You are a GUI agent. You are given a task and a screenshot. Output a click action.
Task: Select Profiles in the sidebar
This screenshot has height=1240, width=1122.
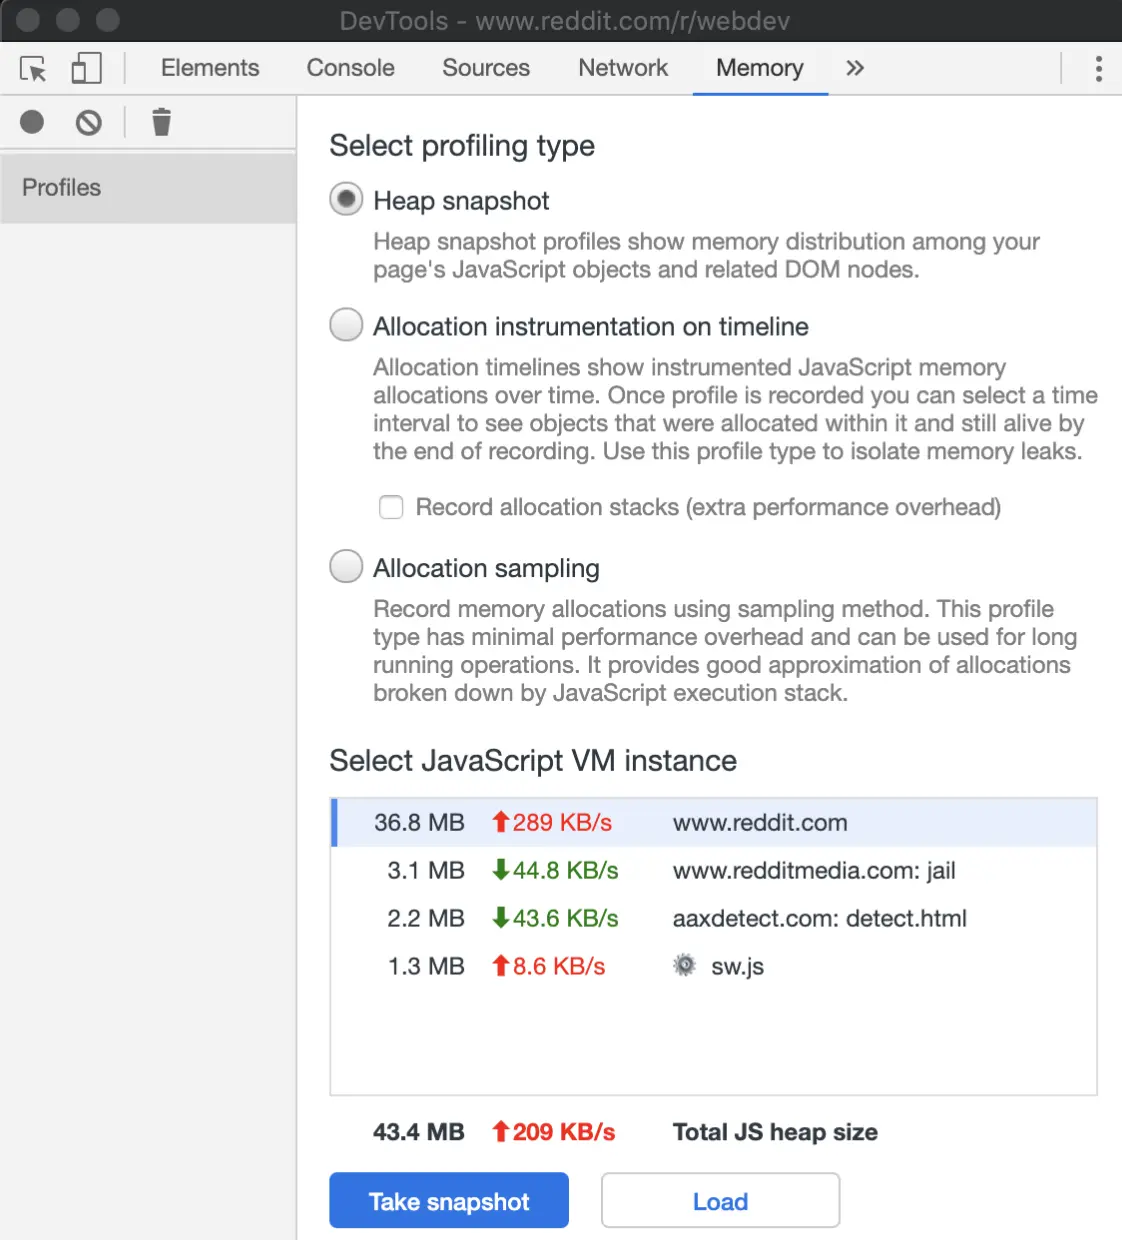pos(62,188)
